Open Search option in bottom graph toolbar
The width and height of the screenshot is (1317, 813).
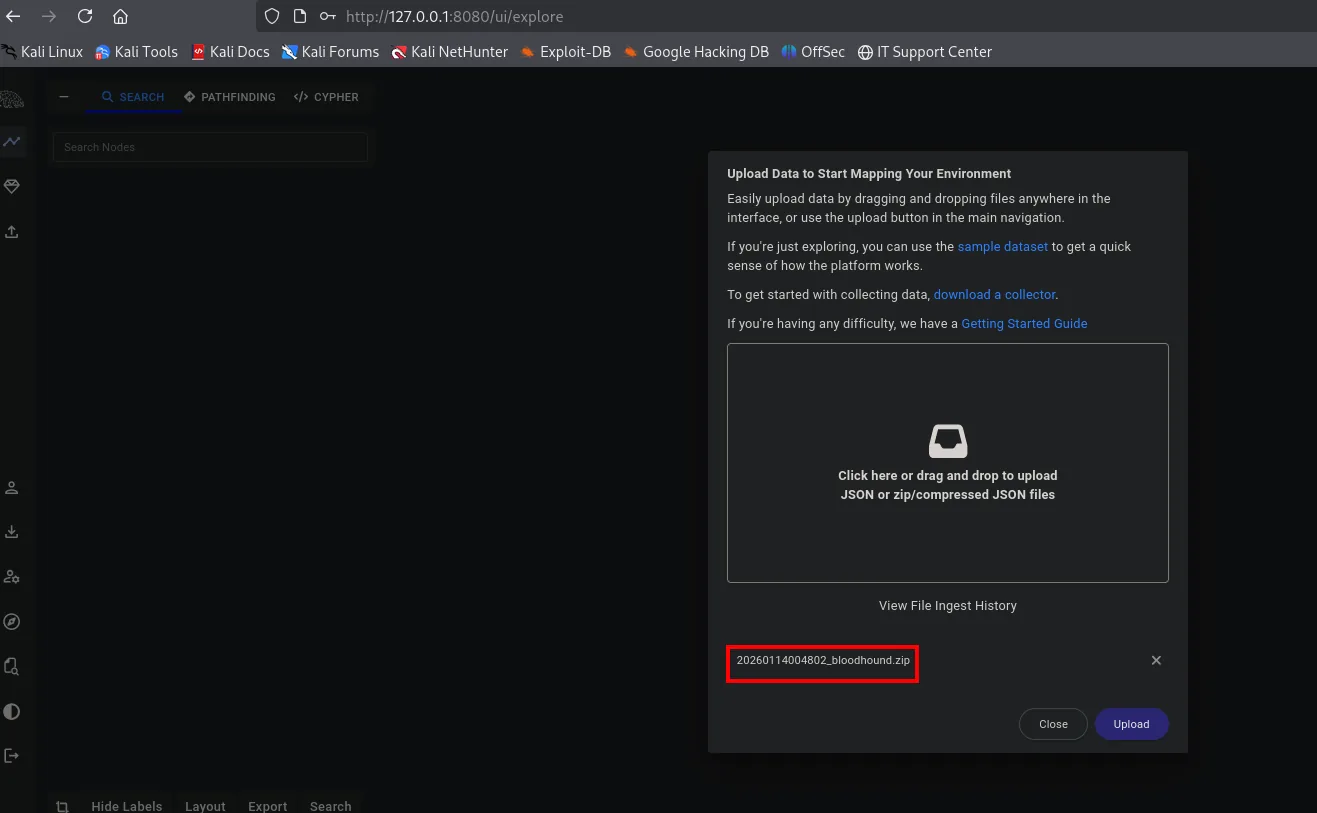pos(330,806)
